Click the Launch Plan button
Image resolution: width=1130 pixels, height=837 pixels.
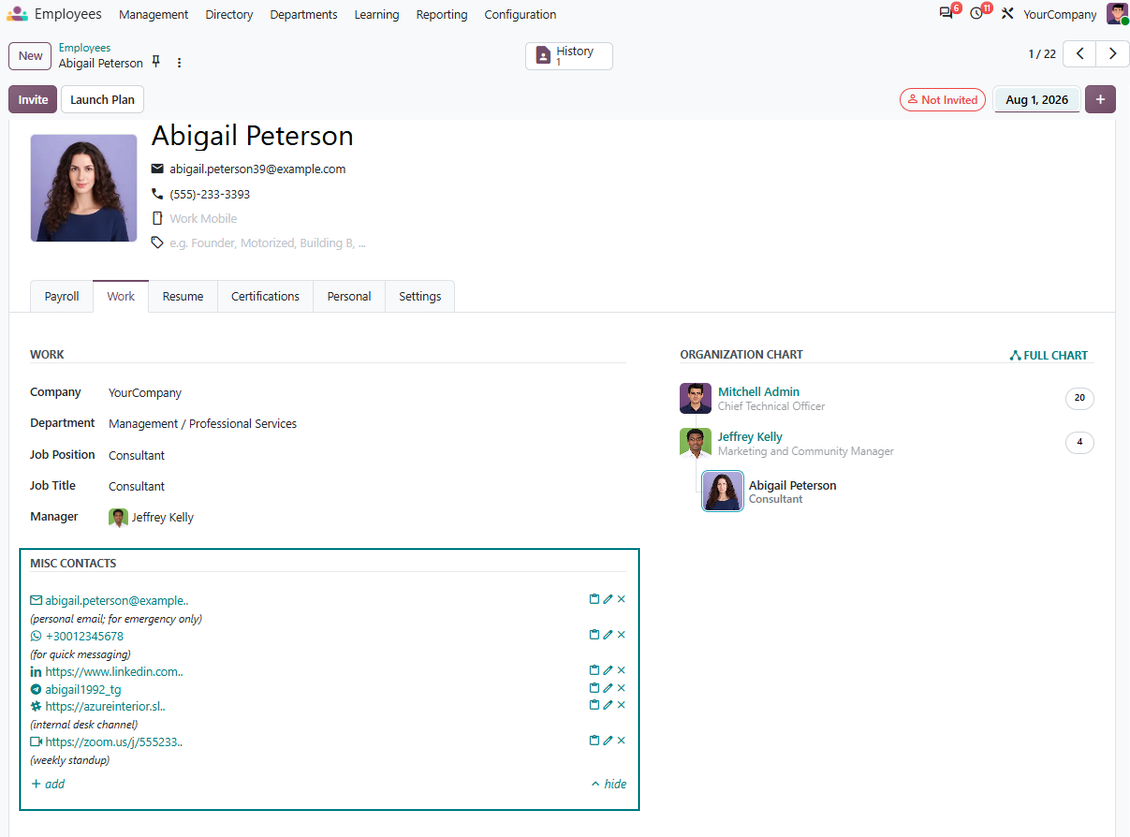[x=102, y=99]
